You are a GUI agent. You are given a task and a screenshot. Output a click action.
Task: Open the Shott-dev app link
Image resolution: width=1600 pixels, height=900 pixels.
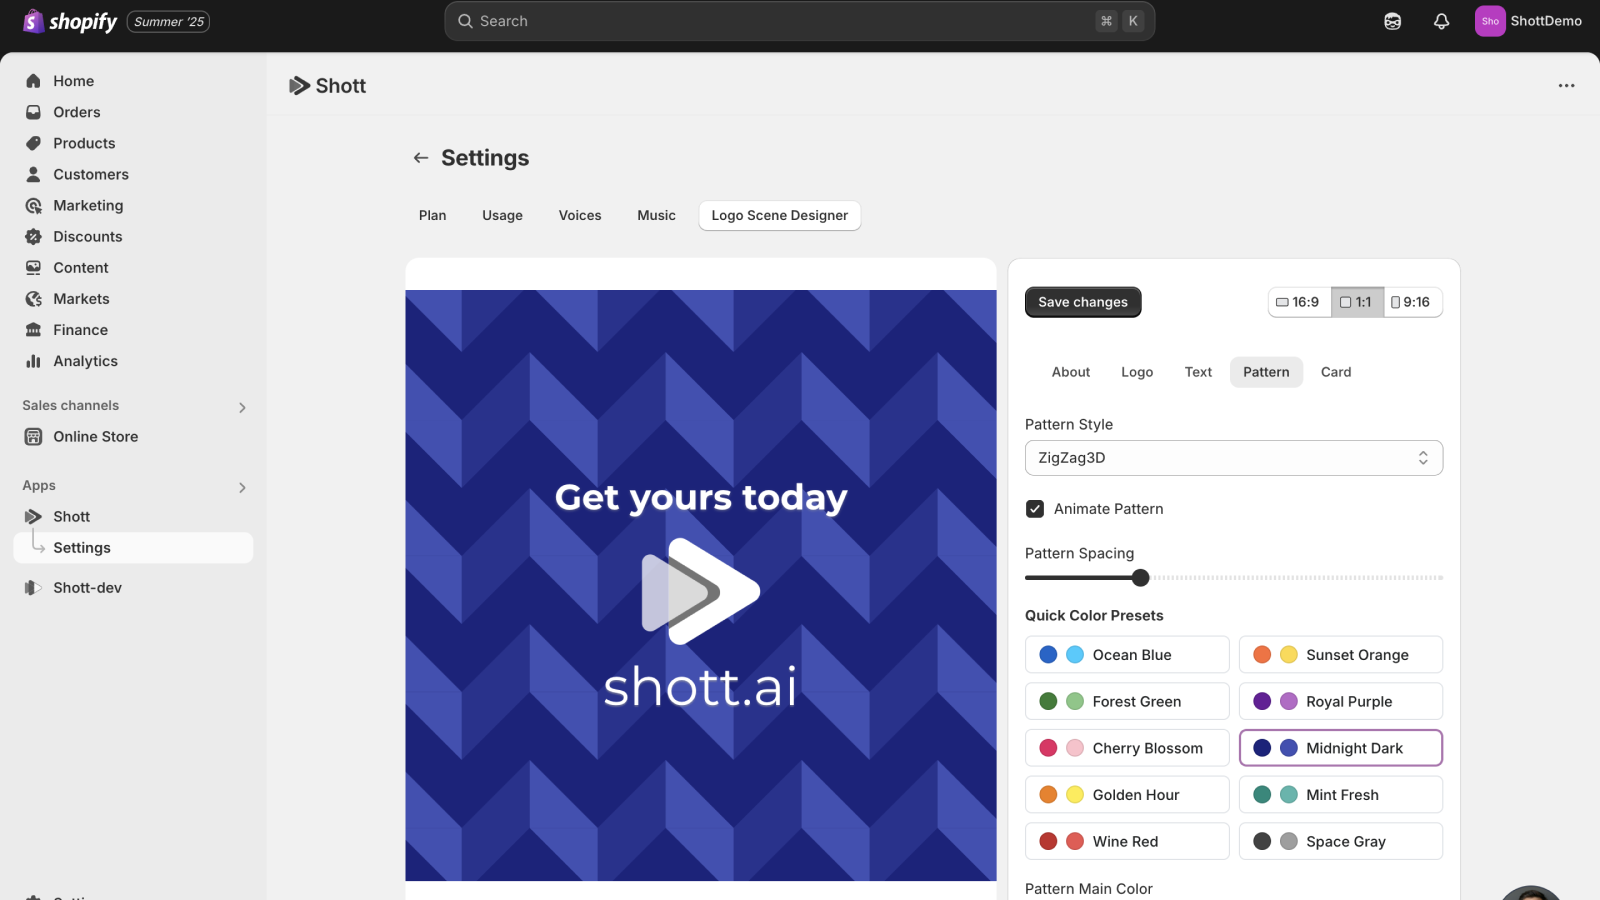pos(87,588)
